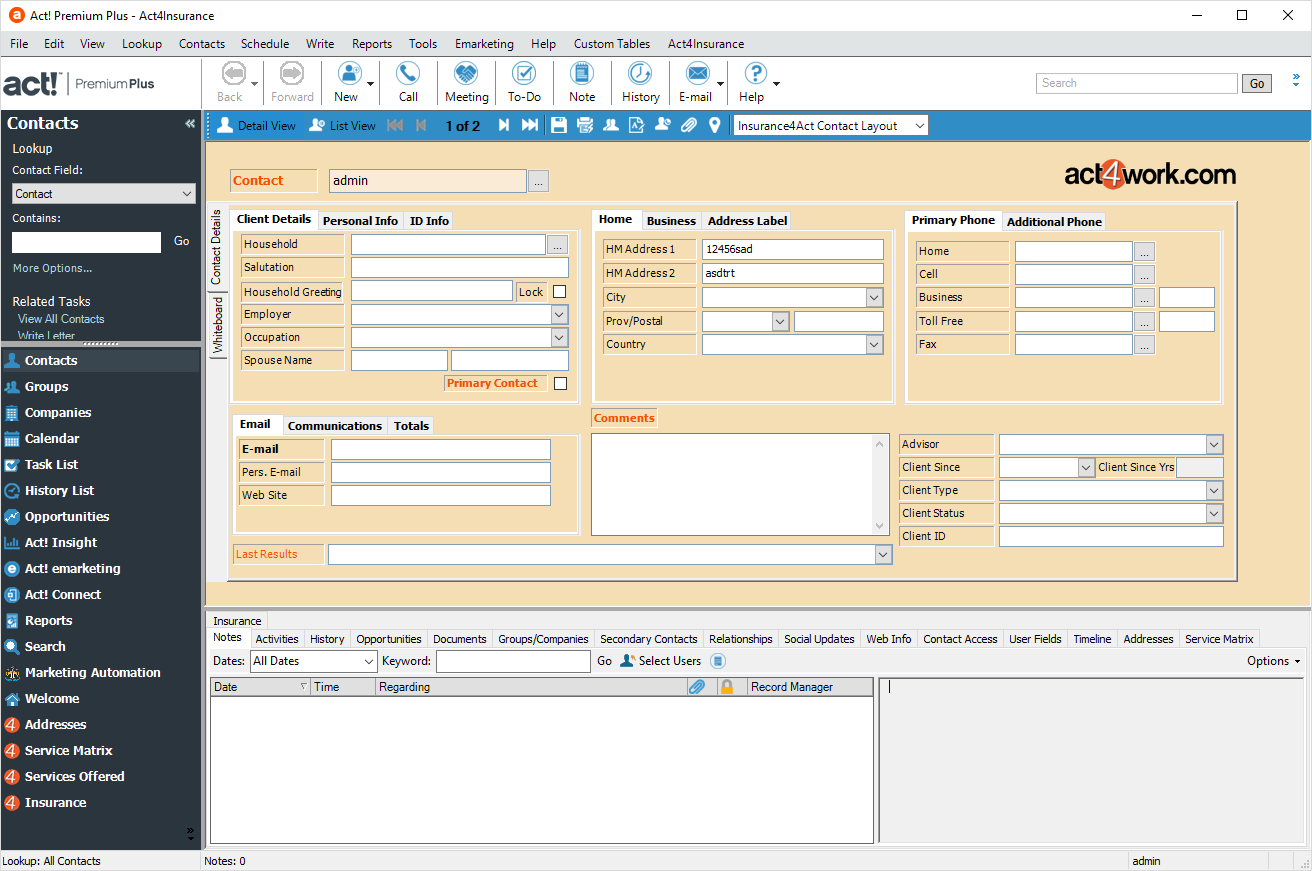Open the Country dropdown
Image resolution: width=1312 pixels, height=871 pixels.
(x=874, y=344)
